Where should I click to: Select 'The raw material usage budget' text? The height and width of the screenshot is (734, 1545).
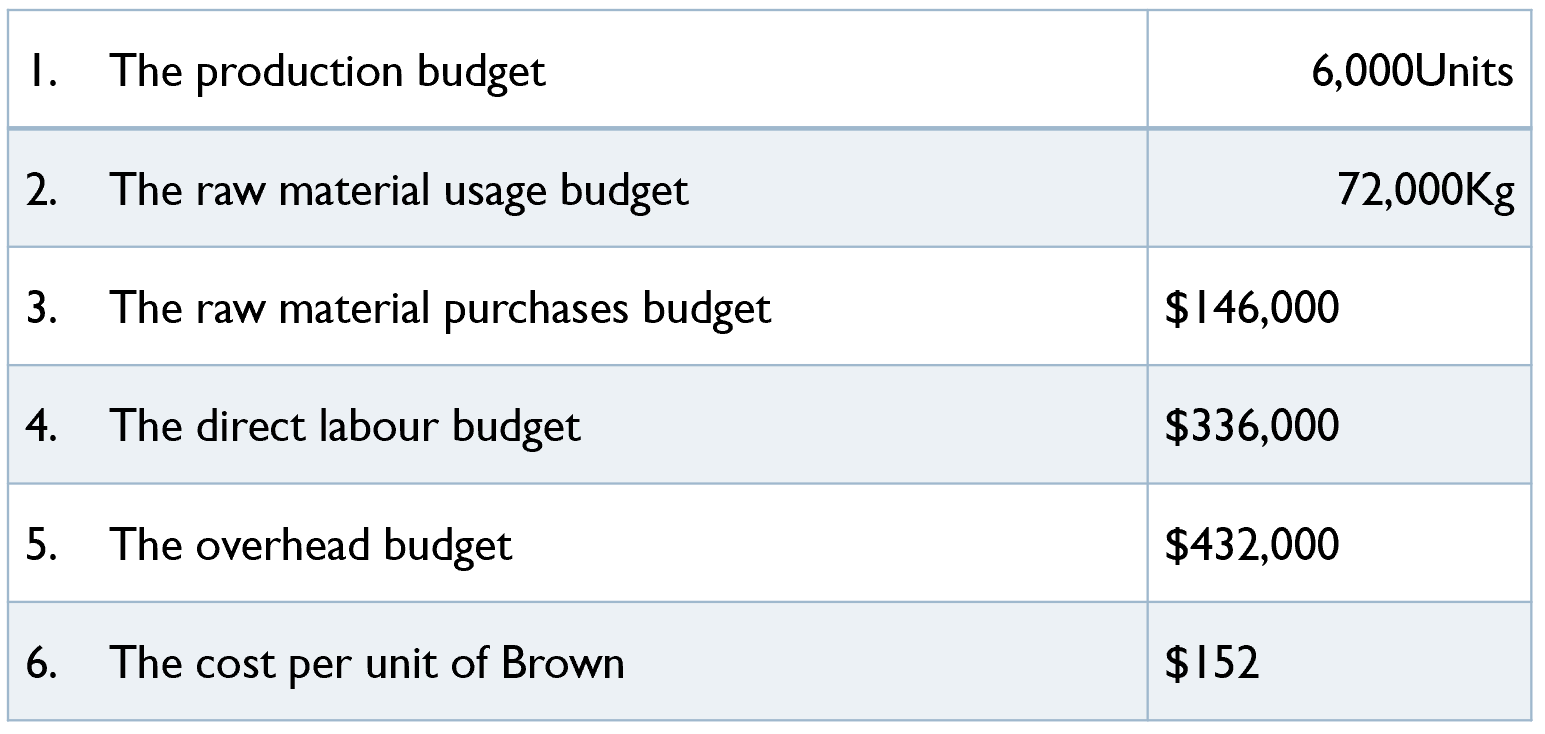click(399, 190)
